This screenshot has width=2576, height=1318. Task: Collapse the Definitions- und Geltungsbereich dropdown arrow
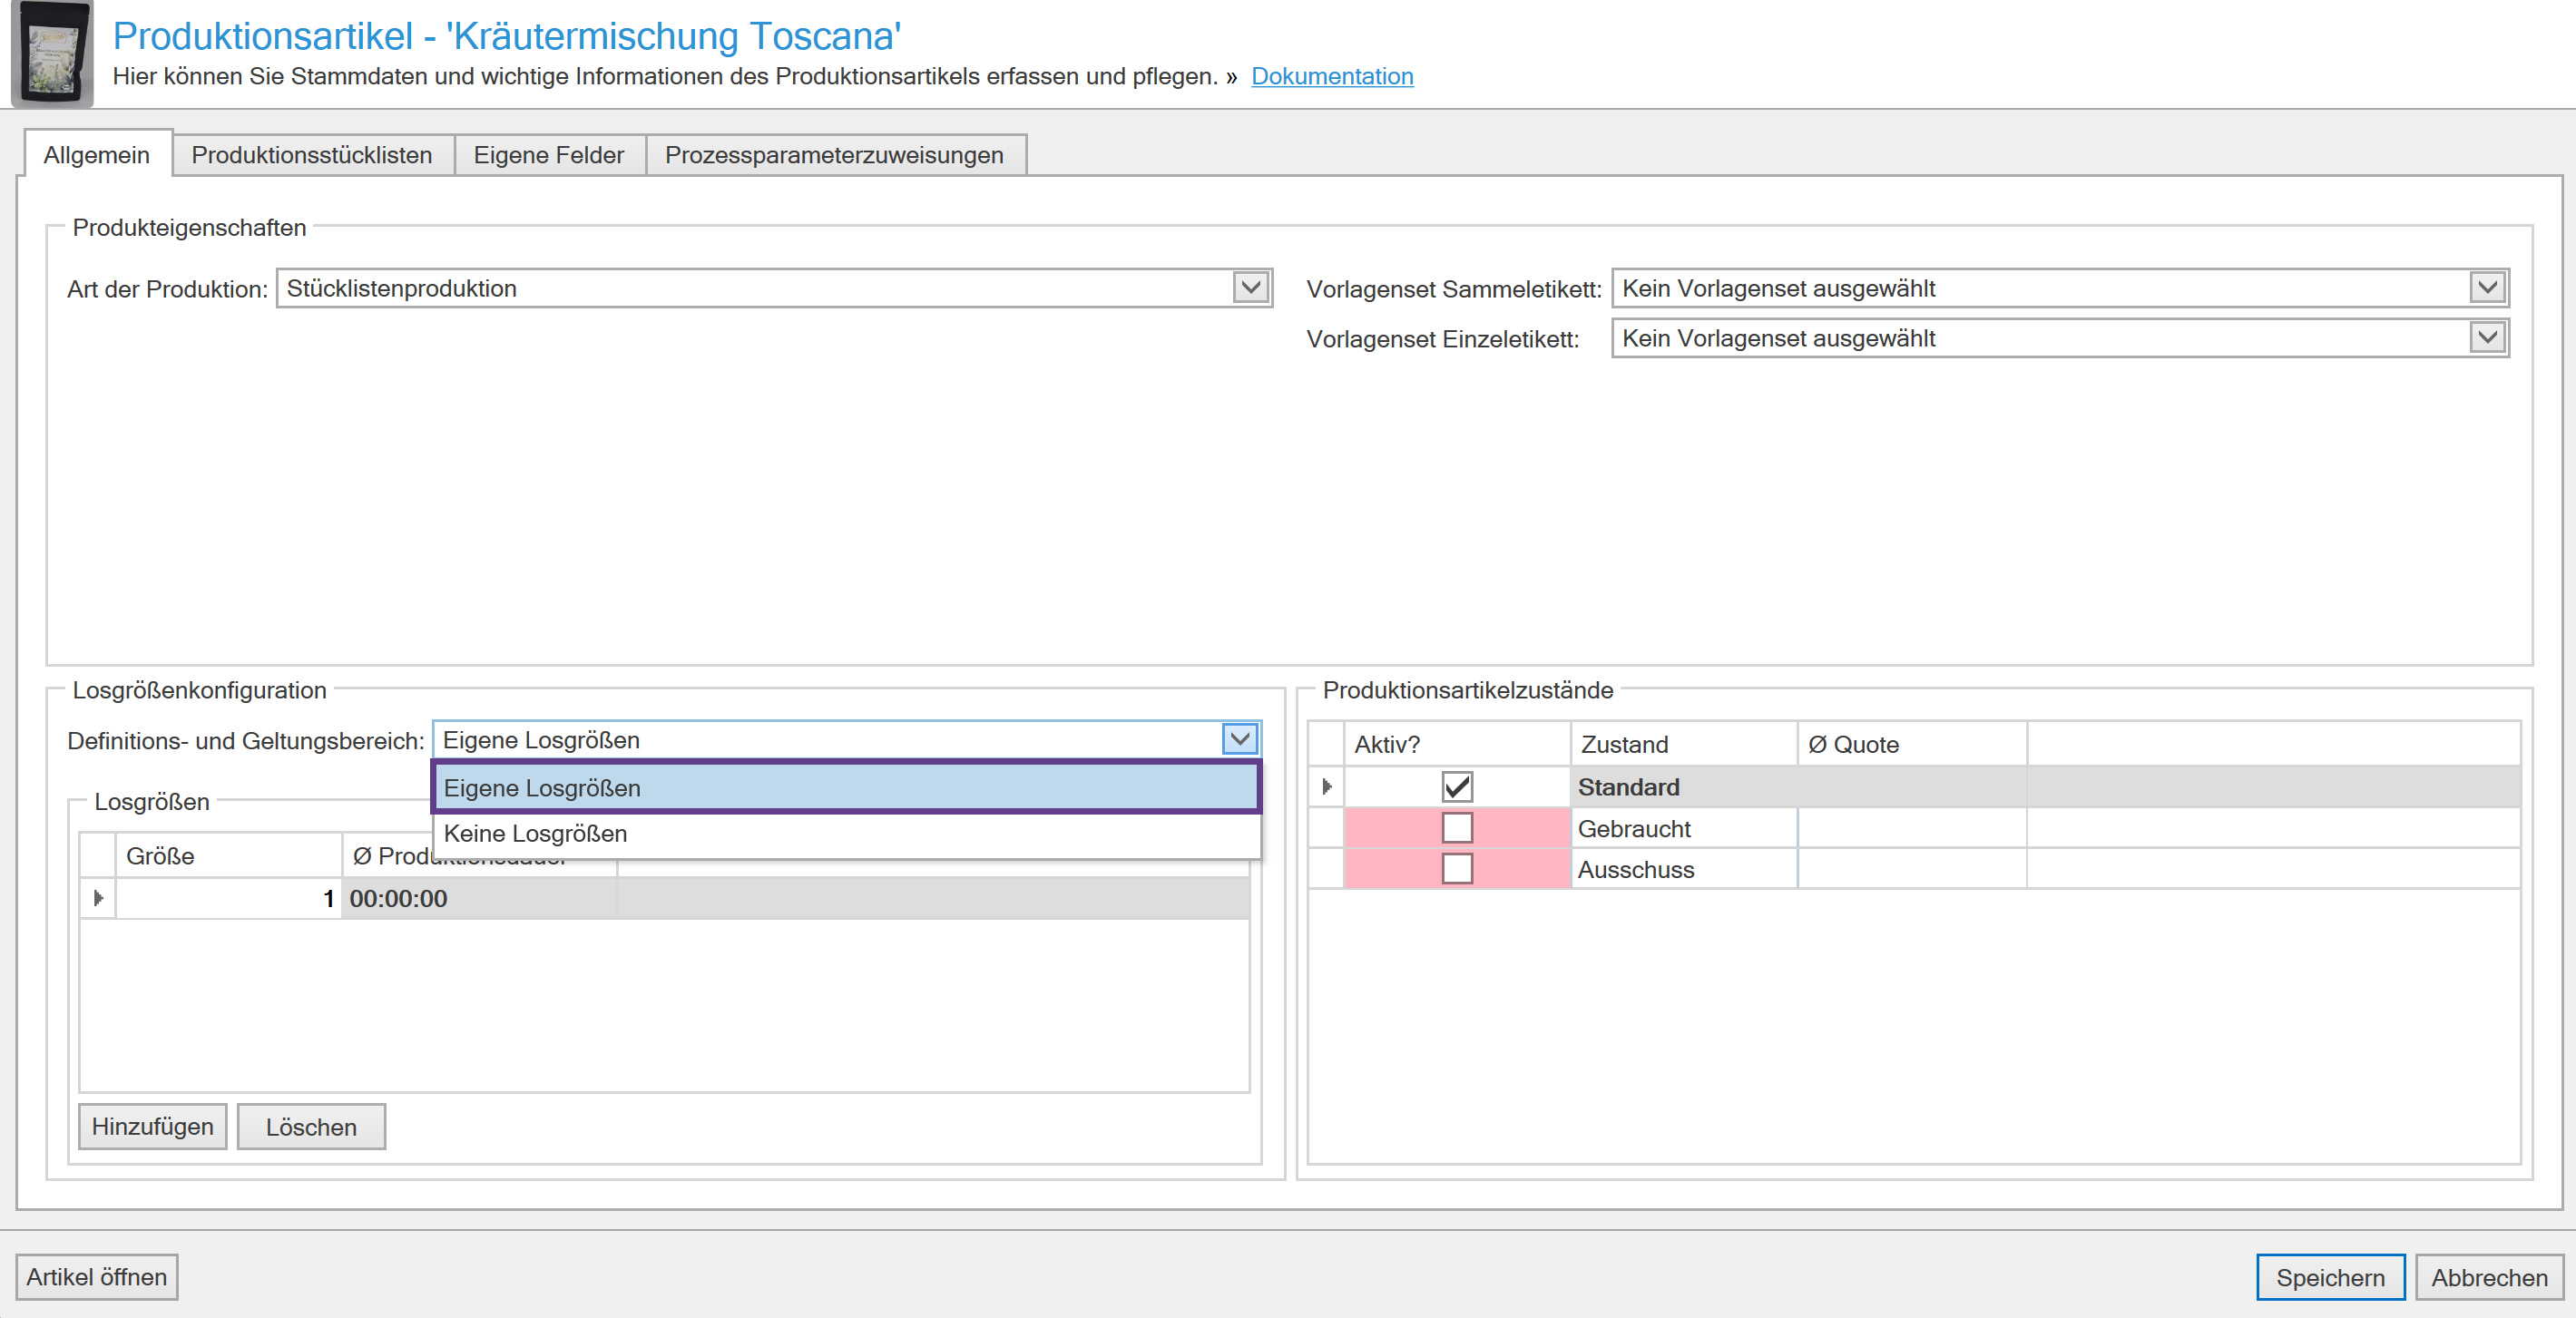tap(1240, 740)
